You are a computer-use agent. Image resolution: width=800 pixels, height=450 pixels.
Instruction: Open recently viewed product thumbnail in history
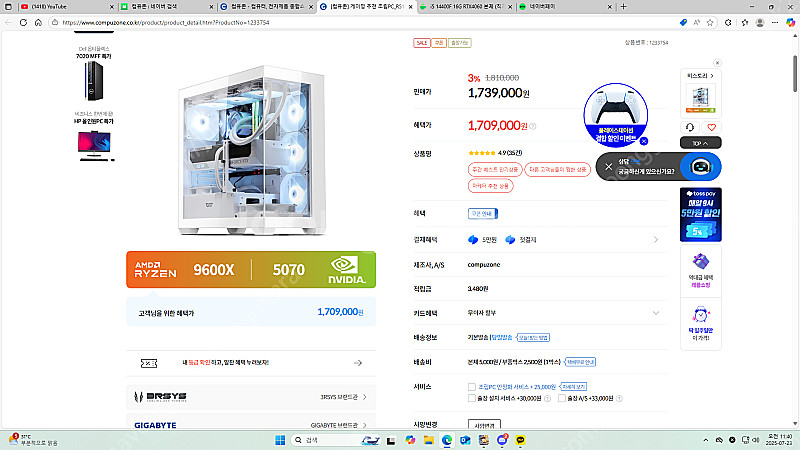[x=701, y=99]
